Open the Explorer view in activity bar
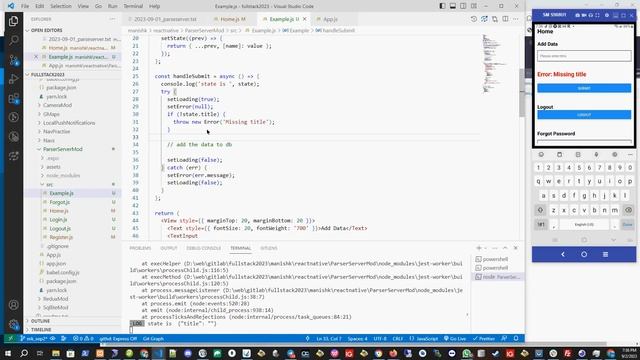Image resolution: width=640 pixels, height=360 pixels. point(13,21)
